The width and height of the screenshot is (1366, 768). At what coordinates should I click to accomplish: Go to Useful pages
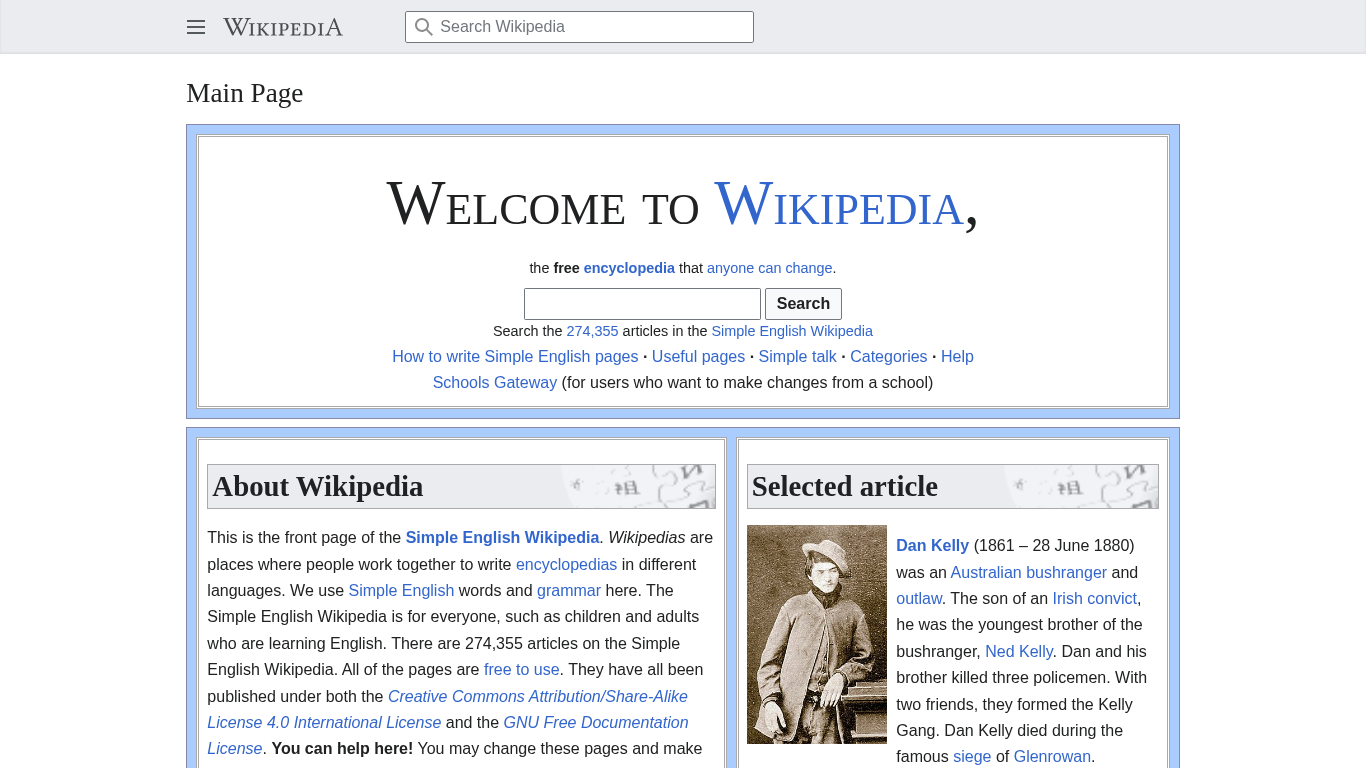[698, 357]
